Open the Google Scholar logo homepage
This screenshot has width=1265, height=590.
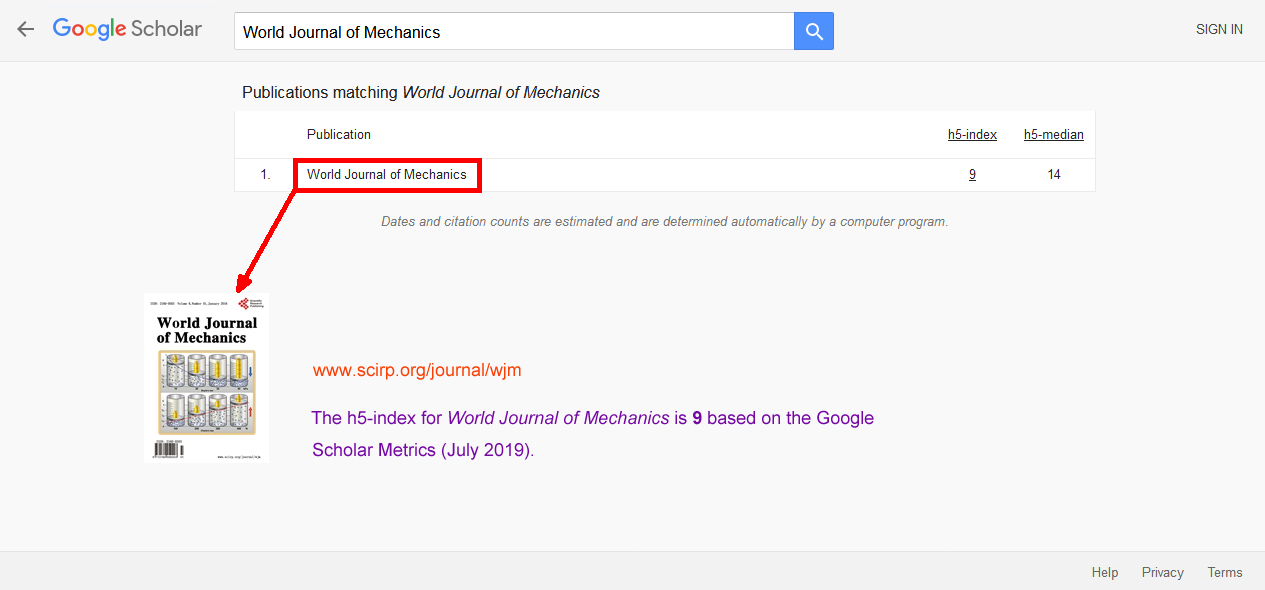(127, 29)
